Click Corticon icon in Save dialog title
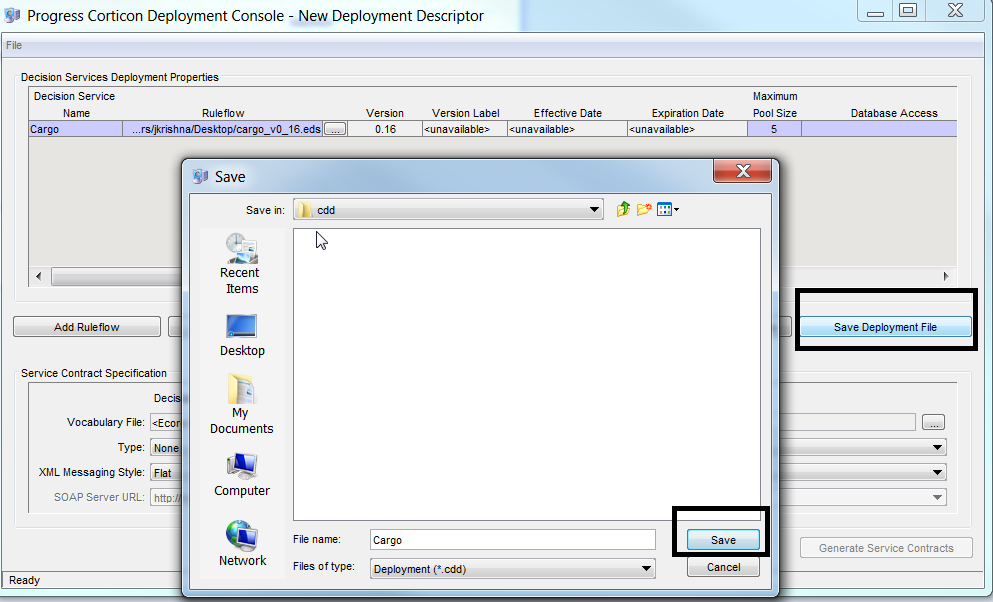This screenshot has height=602, width=993. (x=201, y=176)
